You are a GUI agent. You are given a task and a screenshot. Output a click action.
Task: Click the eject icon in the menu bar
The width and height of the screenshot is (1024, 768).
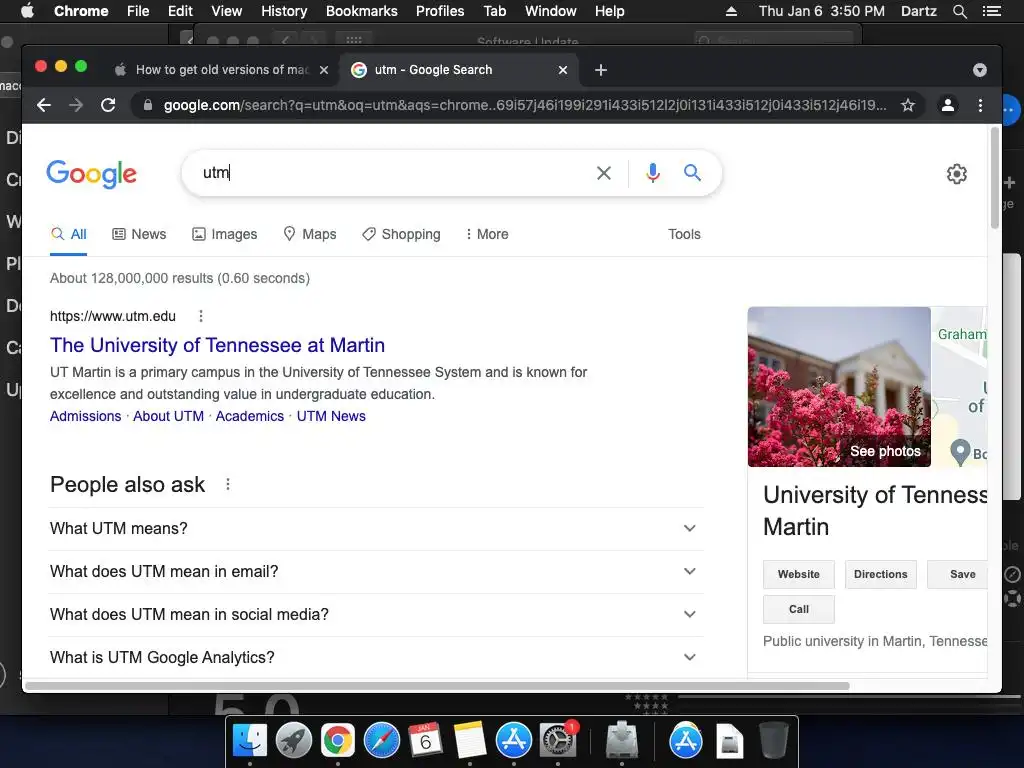[731, 11]
